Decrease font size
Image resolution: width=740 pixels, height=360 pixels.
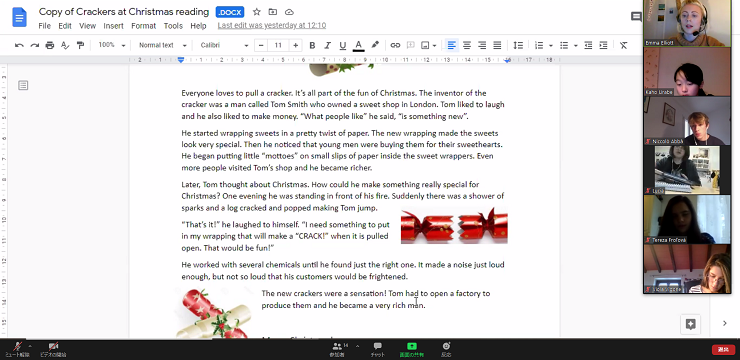[261, 45]
